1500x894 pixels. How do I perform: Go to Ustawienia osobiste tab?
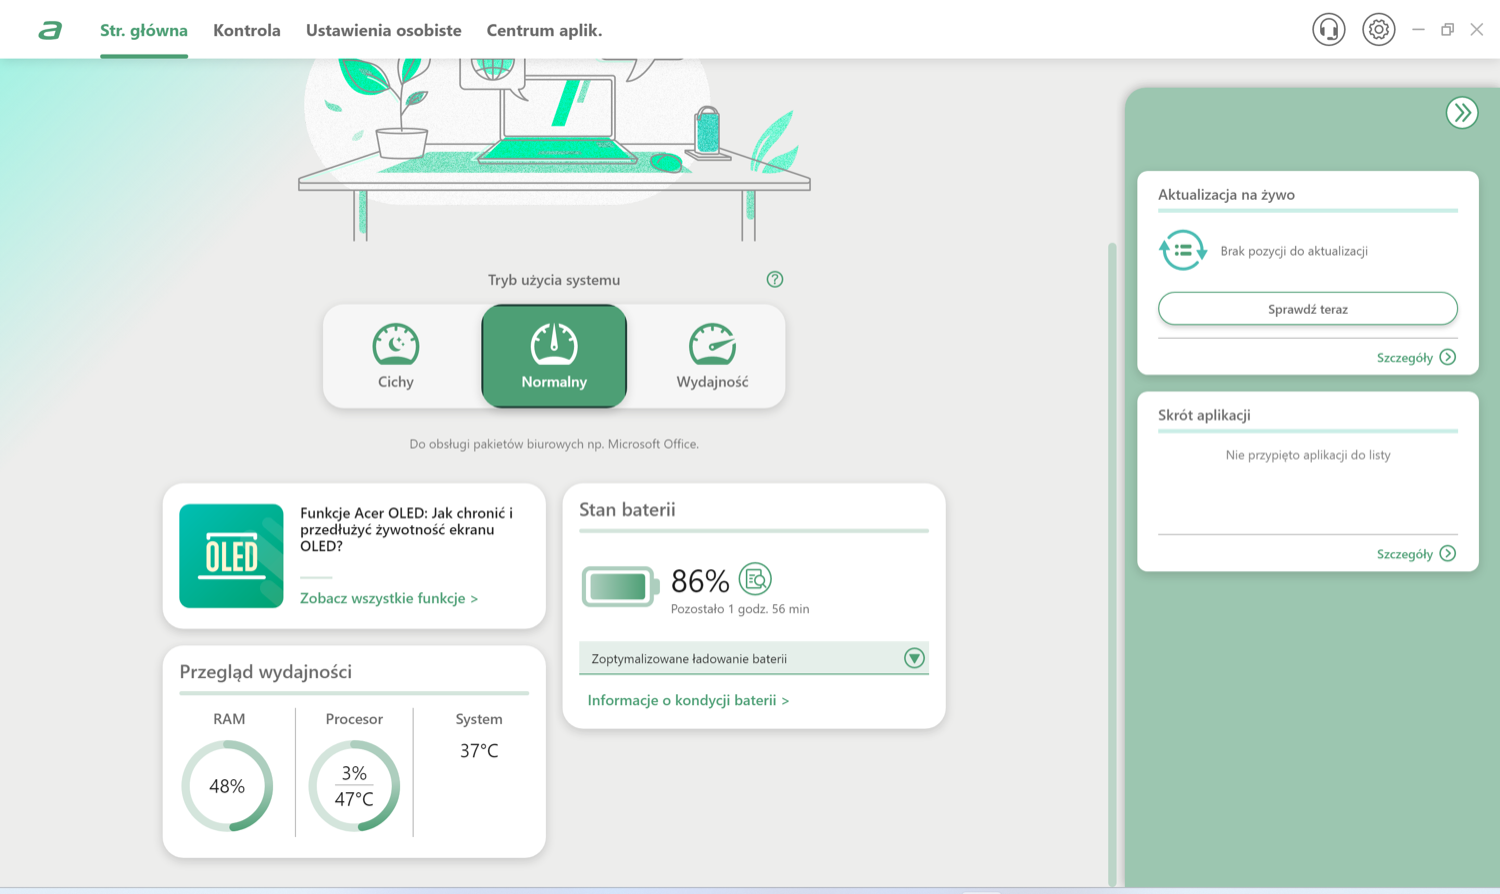click(384, 30)
